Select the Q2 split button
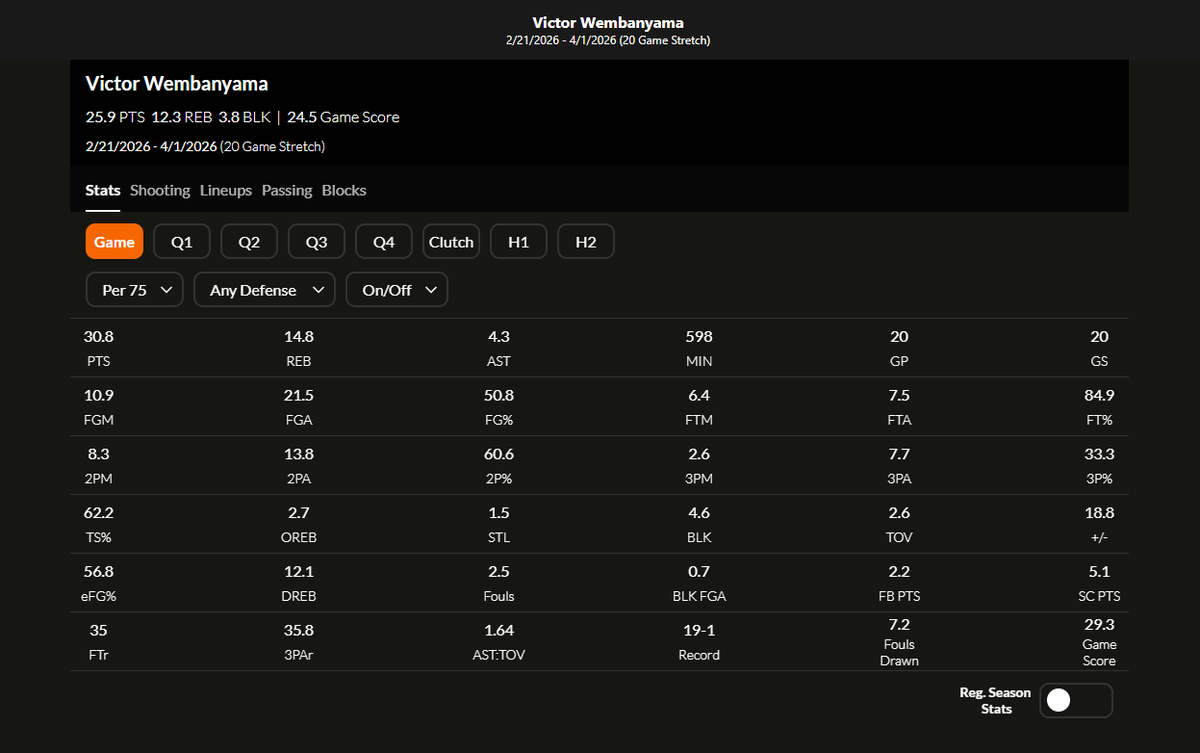 pos(249,242)
